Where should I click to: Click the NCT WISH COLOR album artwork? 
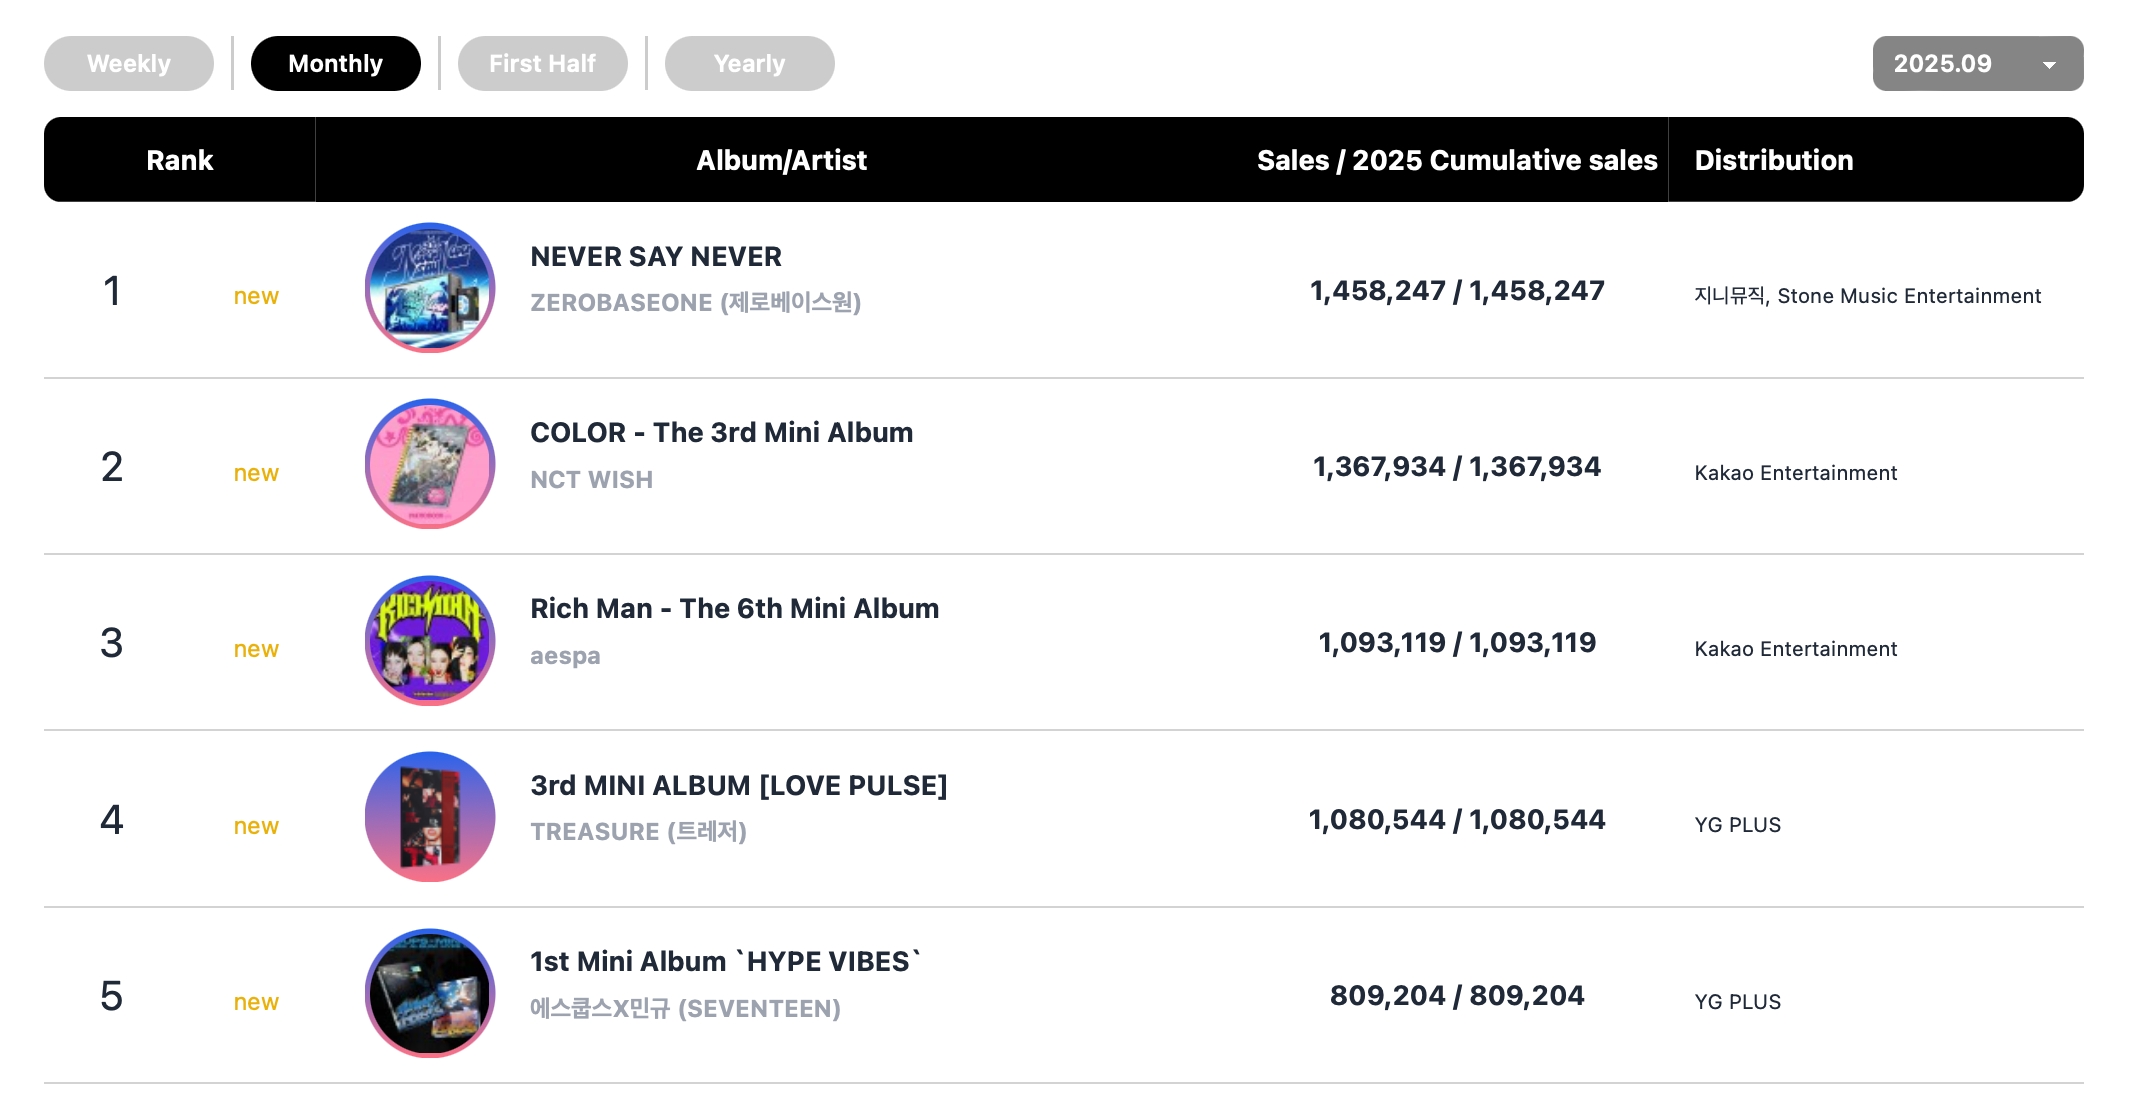(x=430, y=464)
